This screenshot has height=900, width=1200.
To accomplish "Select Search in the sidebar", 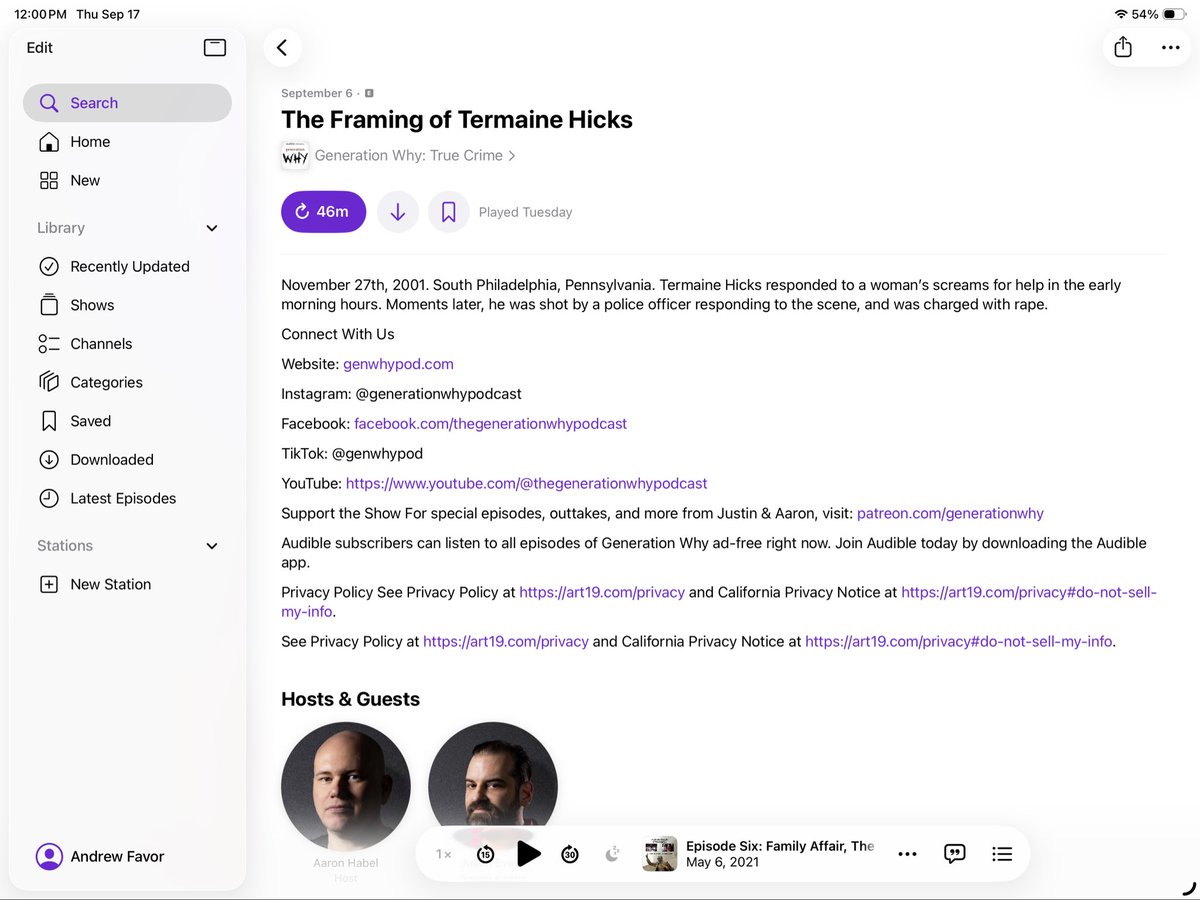I will [x=127, y=103].
